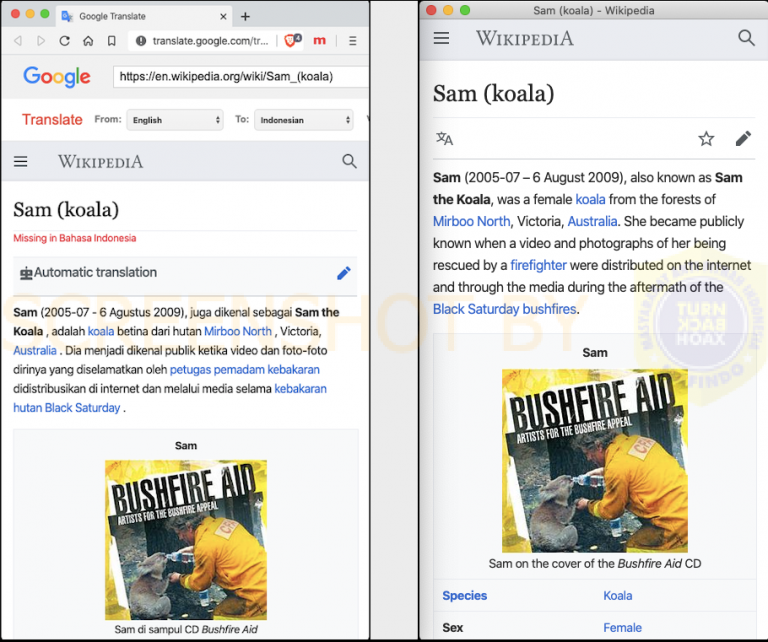This screenshot has height=642, width=768.
Task: Click Bushfire Aid thumbnail in translated page
Action: point(186,540)
